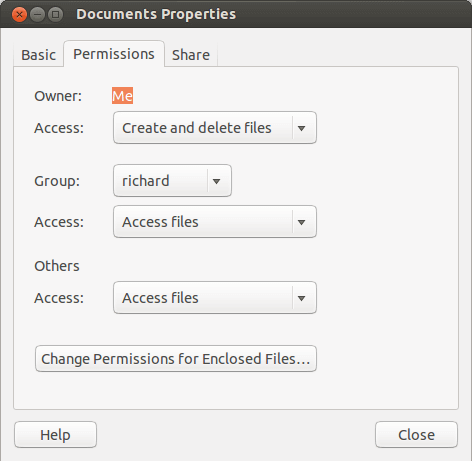Image resolution: width=472 pixels, height=461 pixels.
Task: Open Help for this dialog
Action: coord(55,435)
